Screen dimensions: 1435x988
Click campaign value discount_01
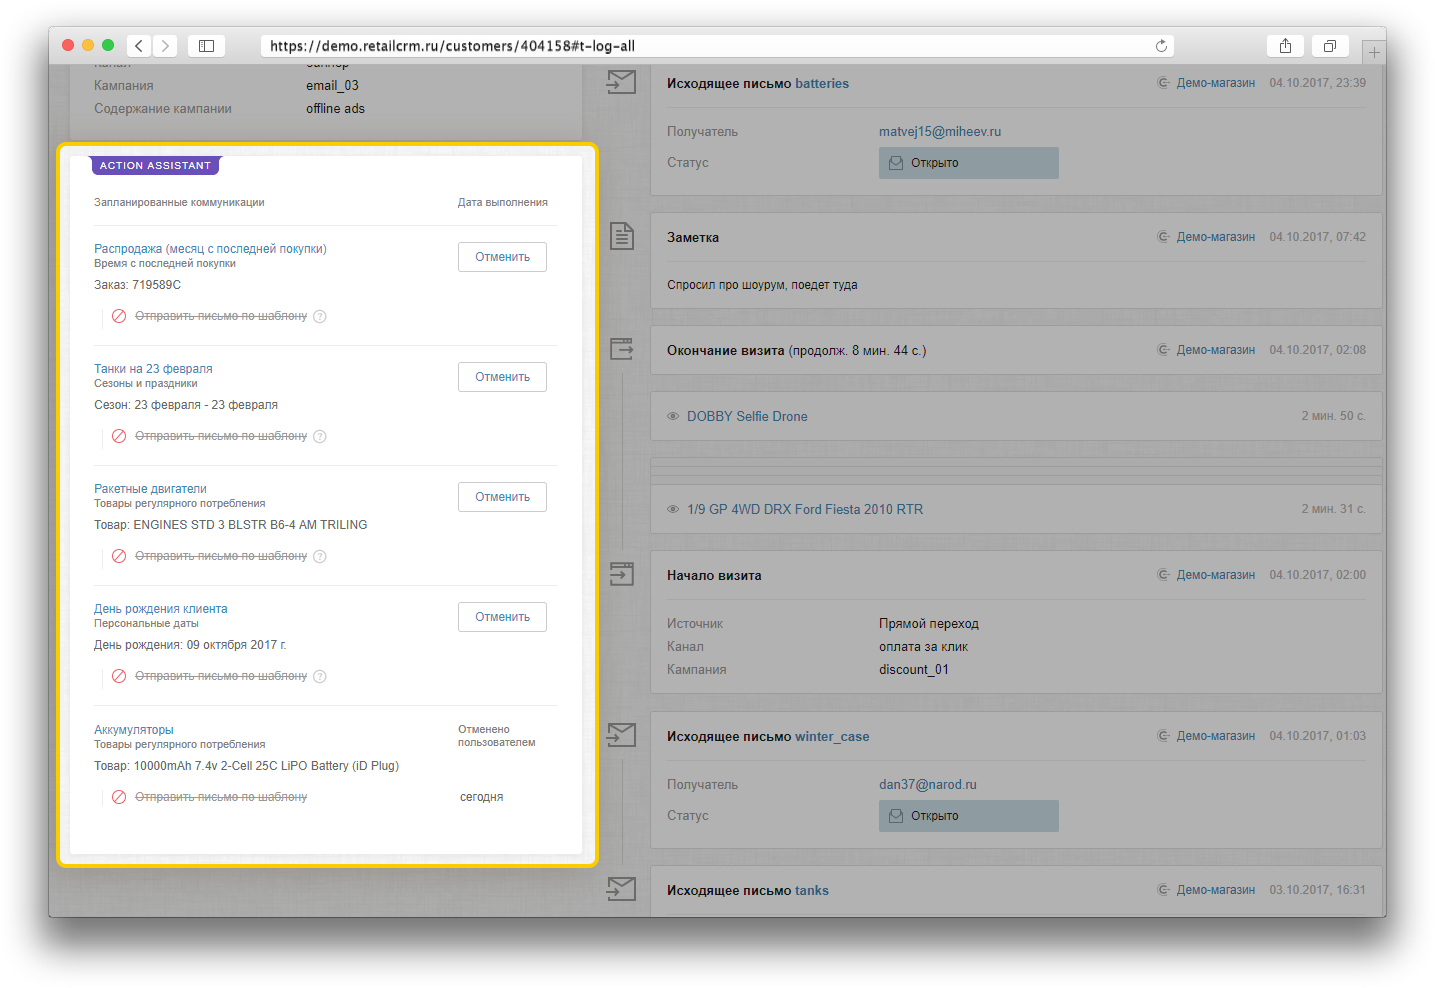tap(914, 670)
